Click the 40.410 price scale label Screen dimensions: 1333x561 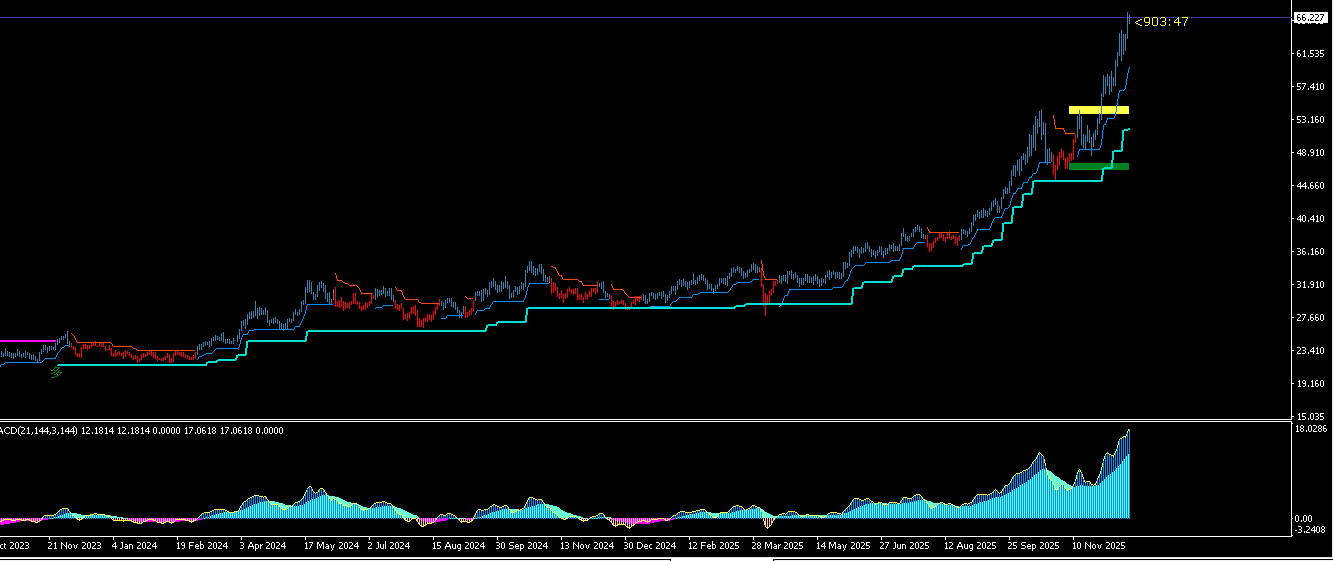1309,219
